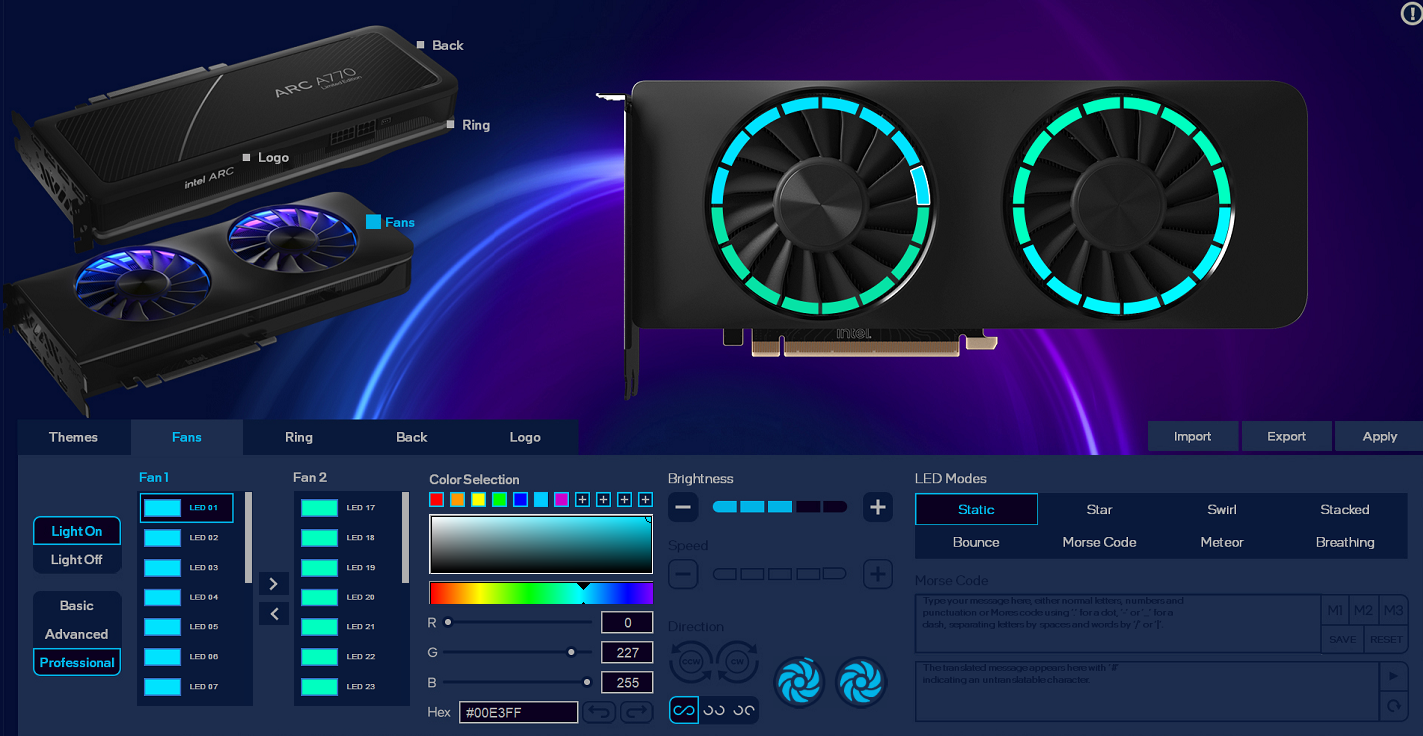1423x736 pixels.
Task: Click the Fan 1 LED list scrollbar
Action: coord(248,537)
